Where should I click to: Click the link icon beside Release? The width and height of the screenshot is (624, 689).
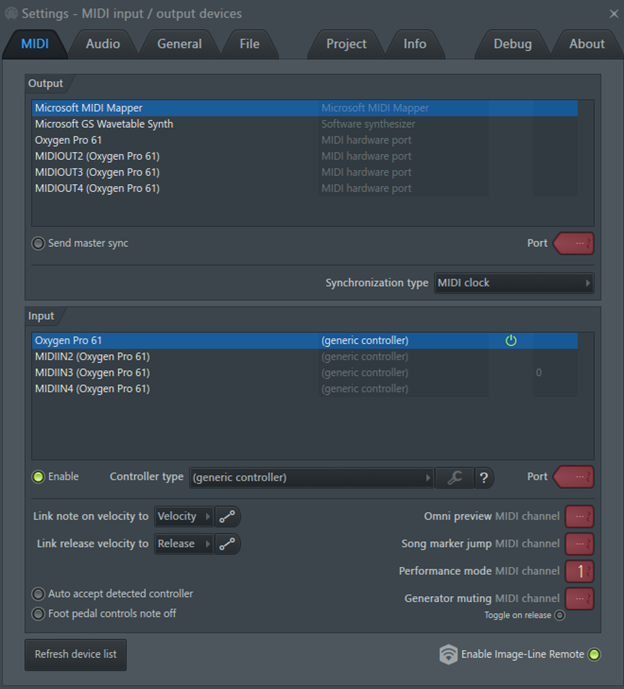pyautogui.click(x=227, y=544)
